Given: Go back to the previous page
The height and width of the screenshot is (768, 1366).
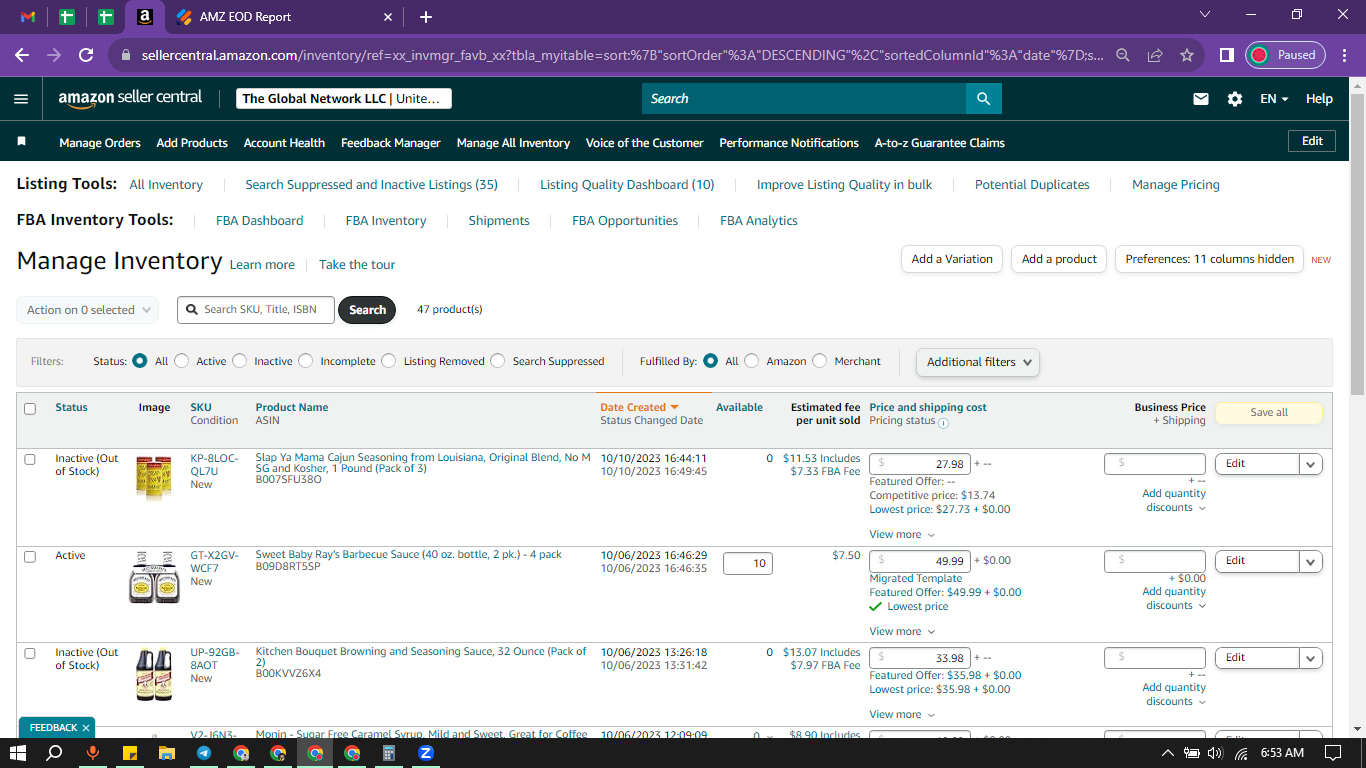Looking at the screenshot, I should [x=22, y=55].
